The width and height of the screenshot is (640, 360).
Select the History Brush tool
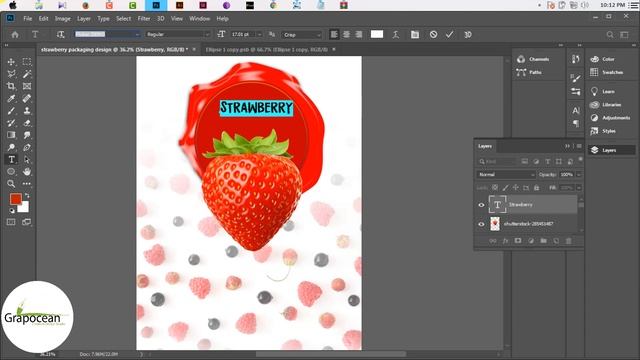coord(11,123)
